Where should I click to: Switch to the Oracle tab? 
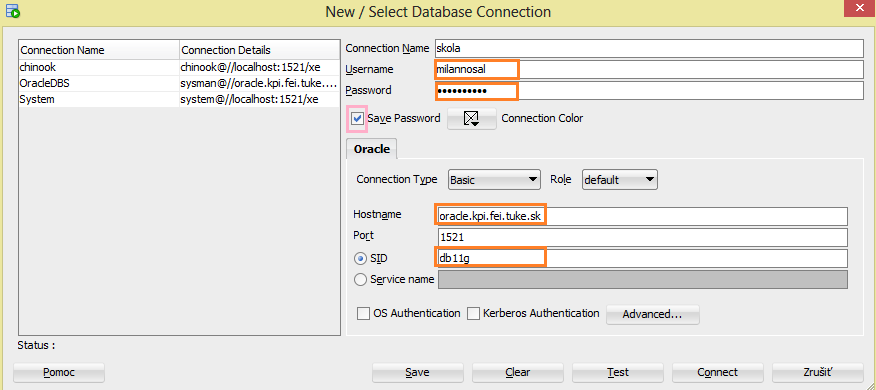click(372, 150)
